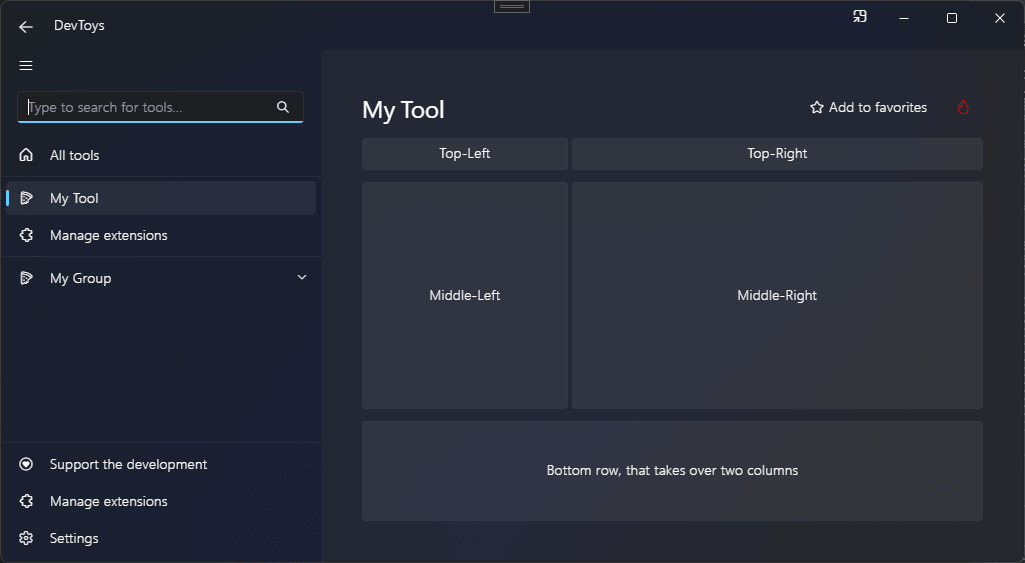Open the upper Manage extensions entry
The width and height of the screenshot is (1025, 563).
pyautogui.click(x=161, y=235)
